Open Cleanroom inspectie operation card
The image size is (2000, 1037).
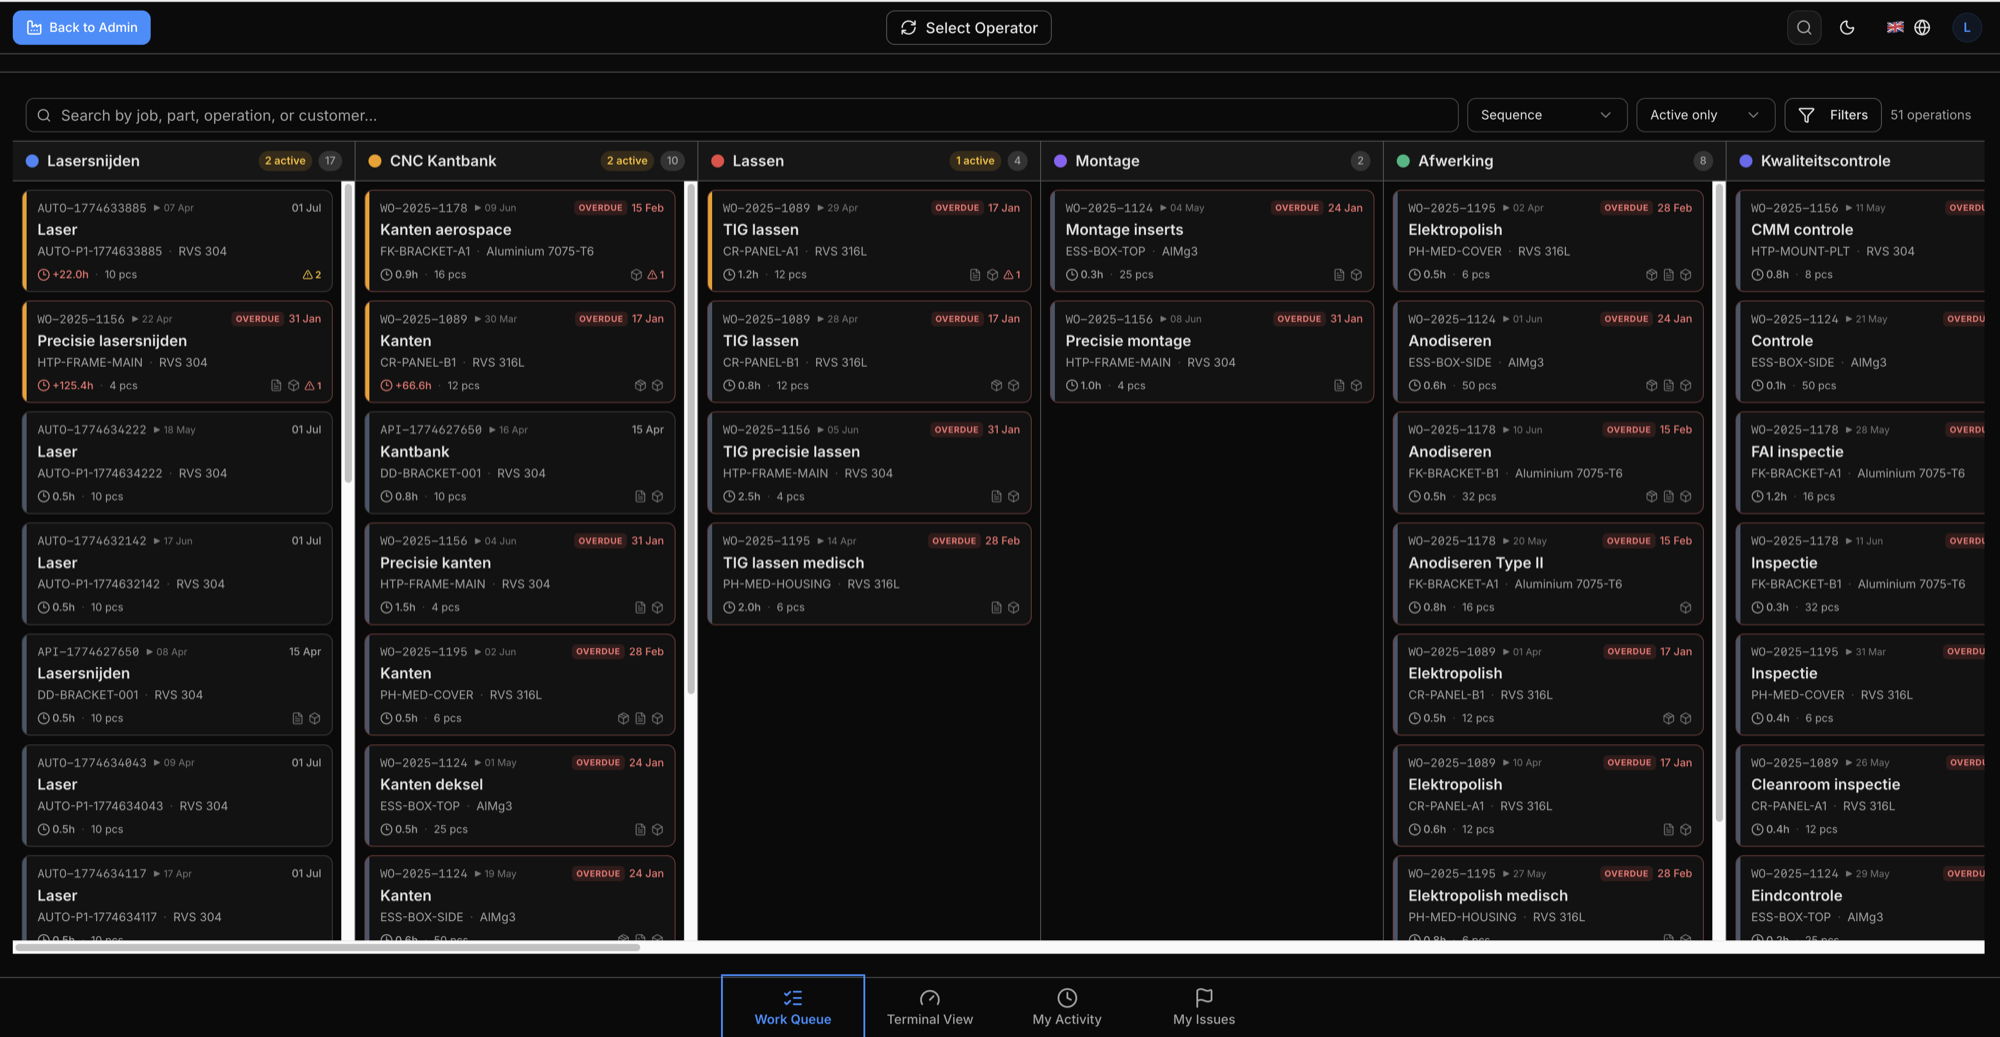tap(1860, 796)
